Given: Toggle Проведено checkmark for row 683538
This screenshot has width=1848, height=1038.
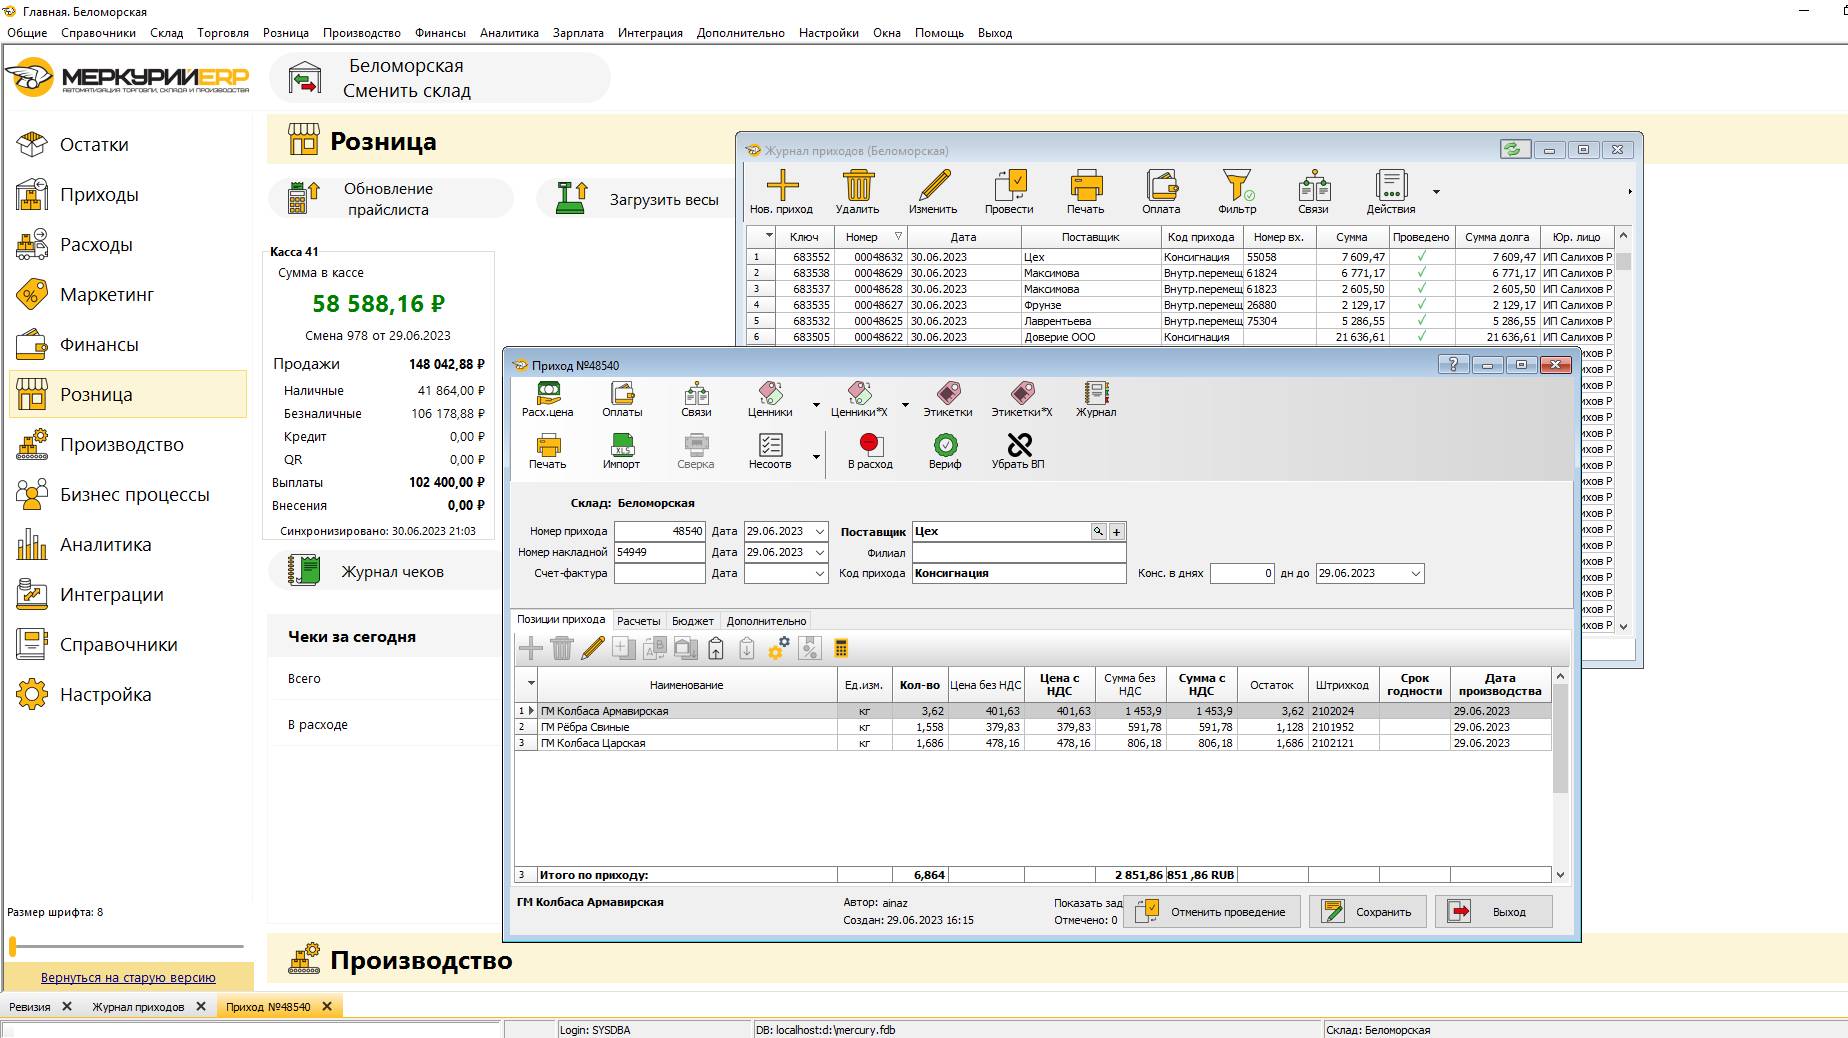Looking at the screenshot, I should (1421, 273).
